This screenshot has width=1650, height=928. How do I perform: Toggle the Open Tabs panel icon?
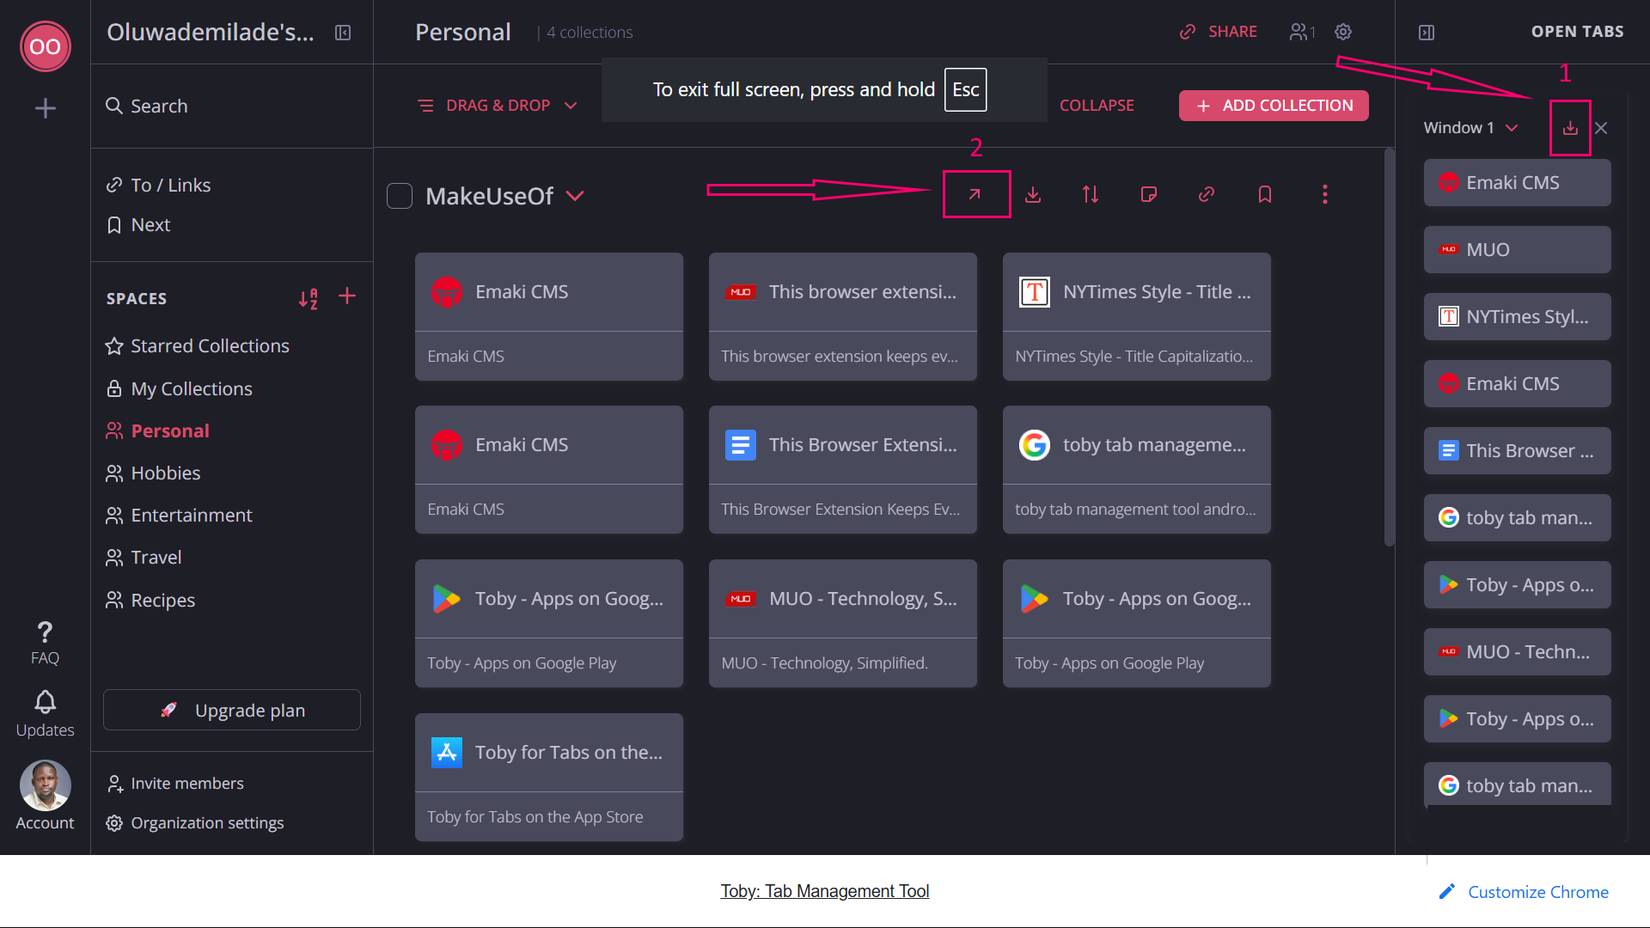click(1427, 33)
